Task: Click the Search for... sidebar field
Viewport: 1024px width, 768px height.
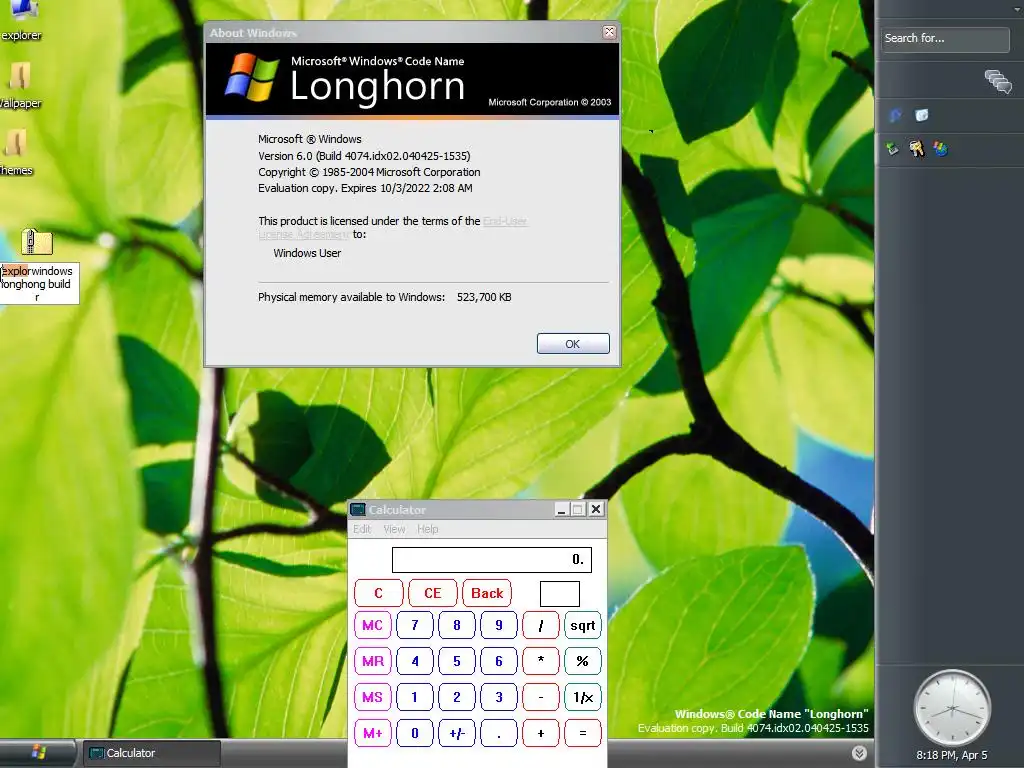Action: click(x=945, y=39)
